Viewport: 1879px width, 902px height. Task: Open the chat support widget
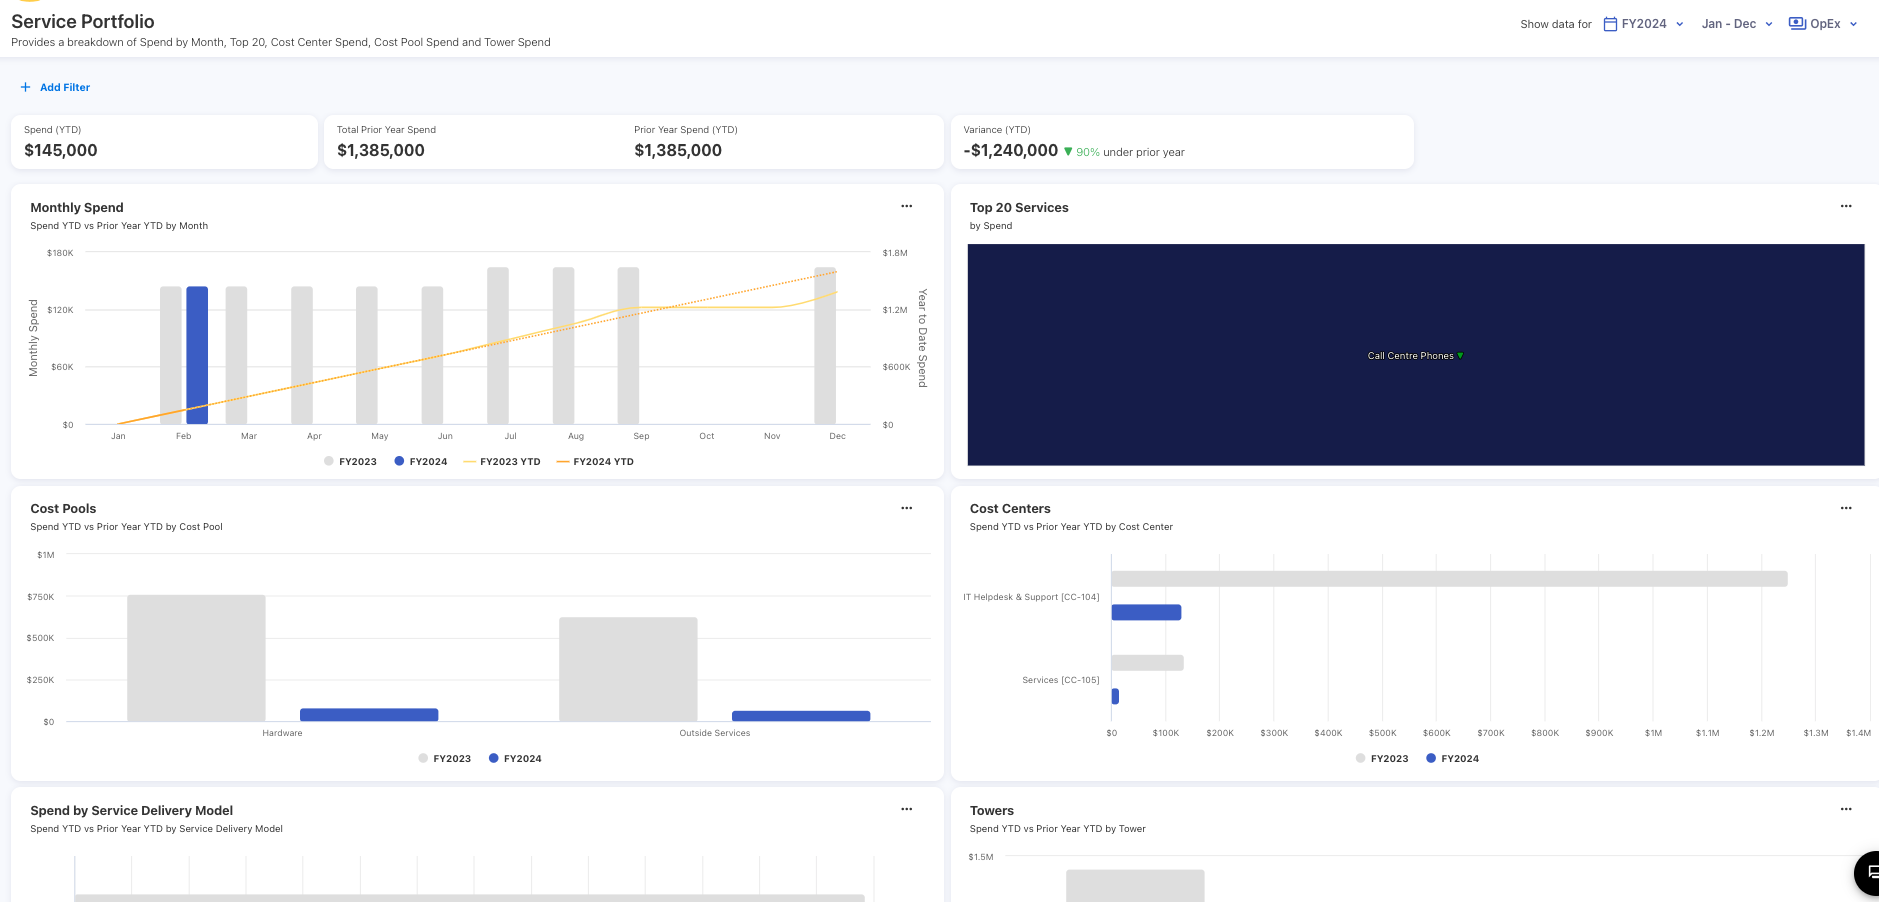pos(1866,872)
